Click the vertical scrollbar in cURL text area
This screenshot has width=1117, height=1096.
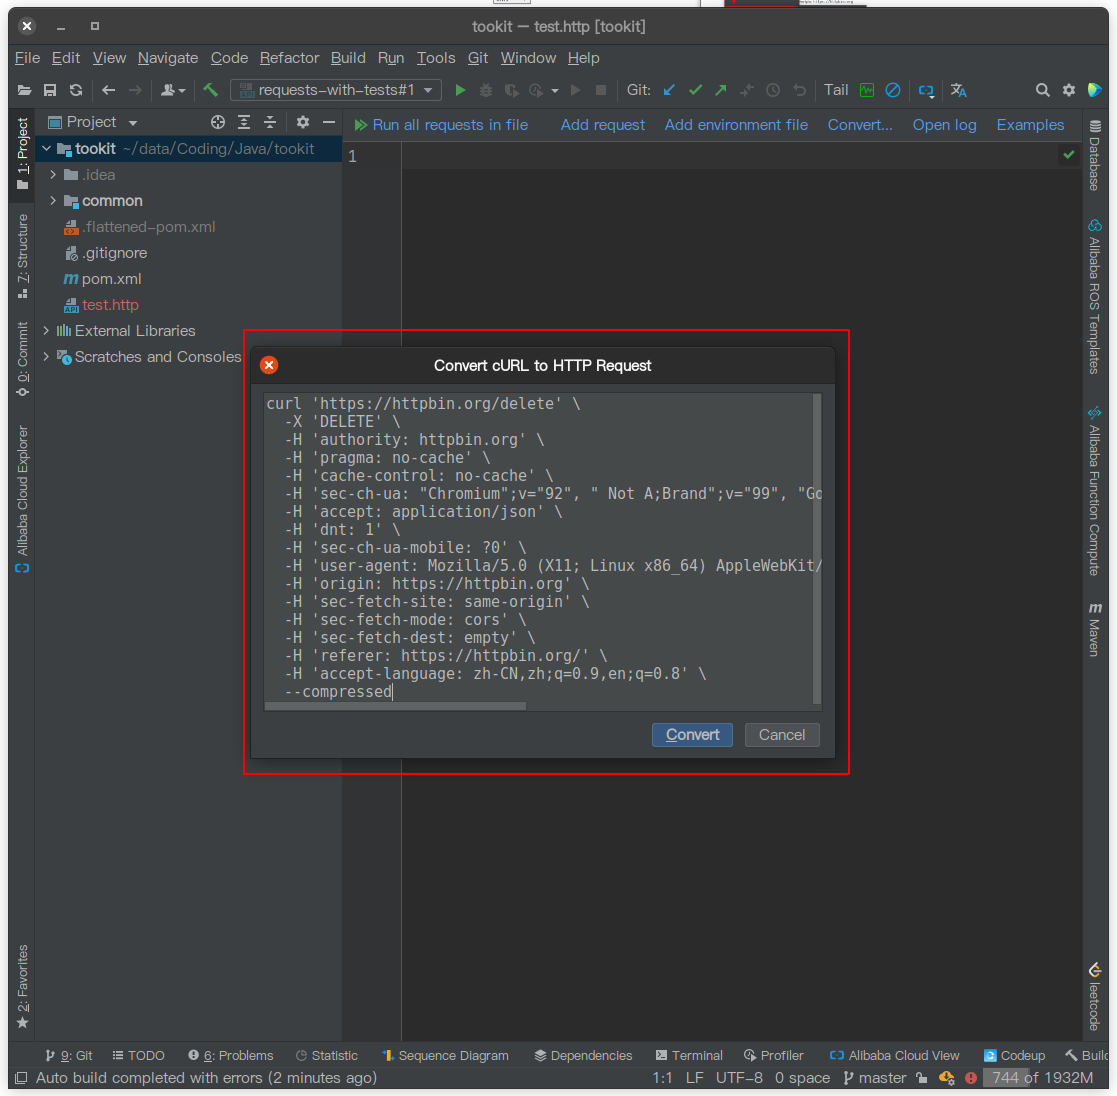click(x=817, y=548)
